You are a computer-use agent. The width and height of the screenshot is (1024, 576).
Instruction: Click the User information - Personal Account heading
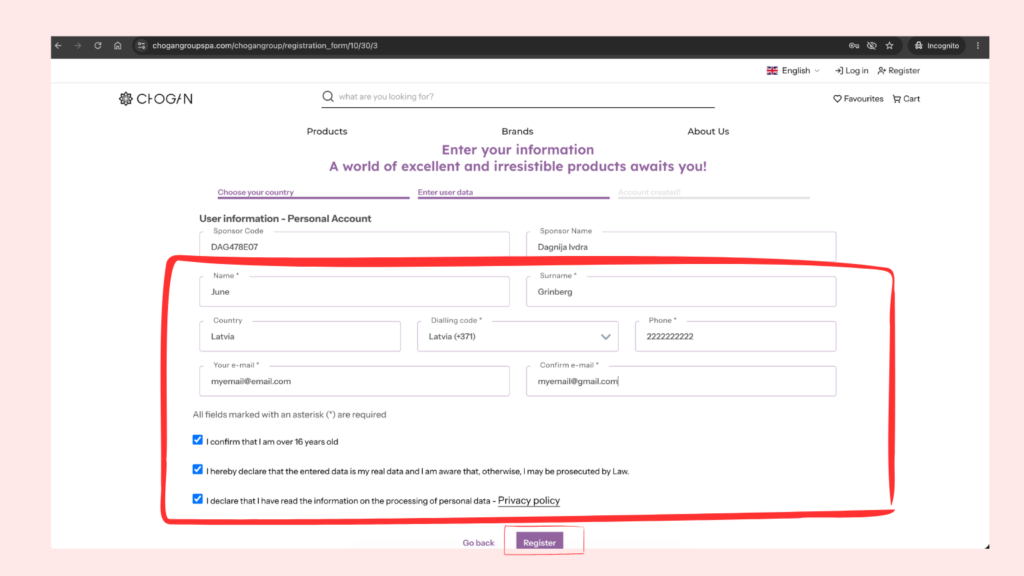tap(285, 219)
